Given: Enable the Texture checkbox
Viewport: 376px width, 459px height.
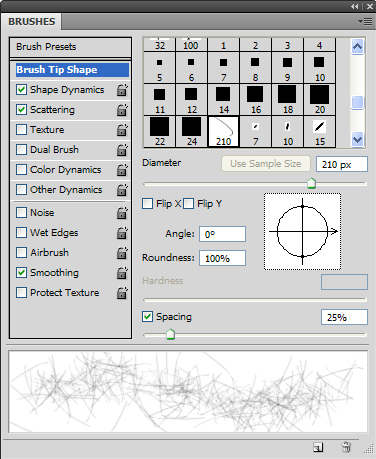Looking at the screenshot, I should coord(21,130).
